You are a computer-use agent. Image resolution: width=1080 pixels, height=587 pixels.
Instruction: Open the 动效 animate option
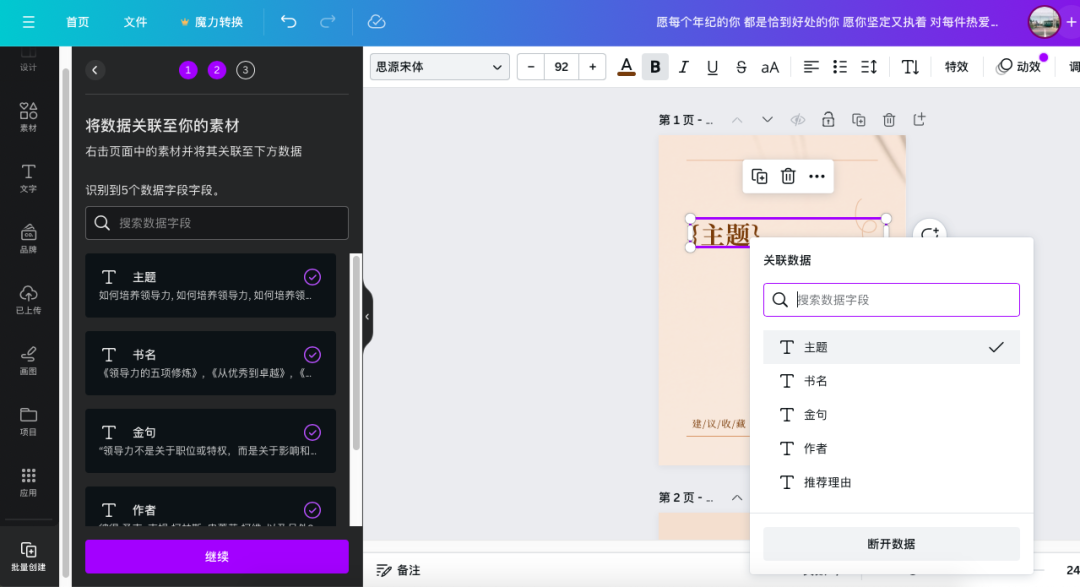(x=1019, y=67)
